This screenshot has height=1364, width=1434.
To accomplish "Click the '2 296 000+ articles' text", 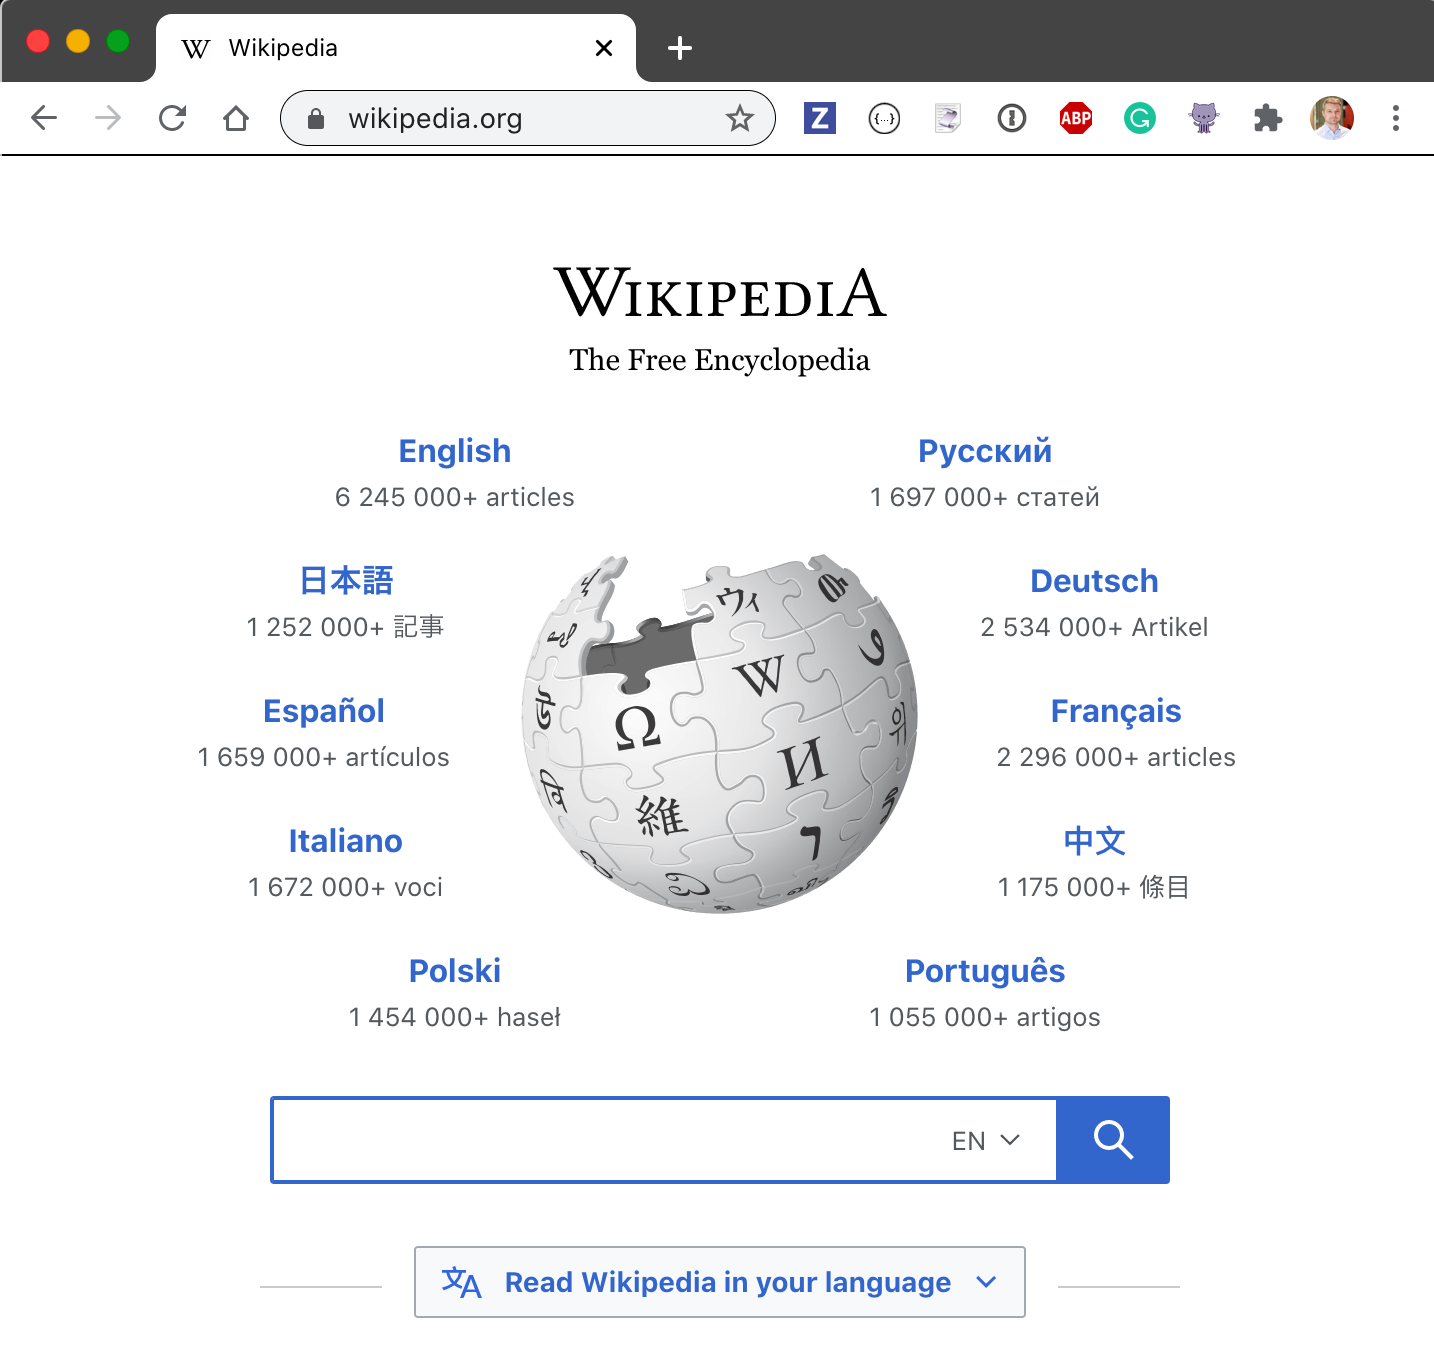I will click(1116, 757).
